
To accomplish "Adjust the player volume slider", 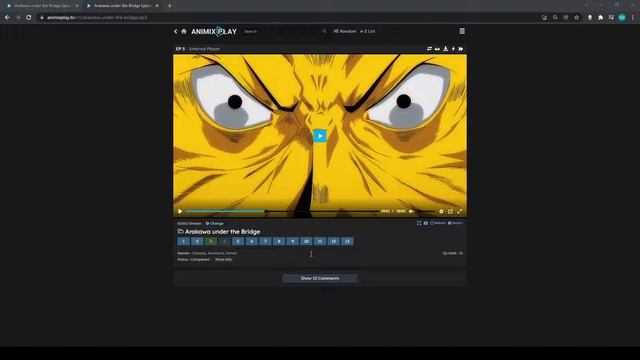I will [x=426, y=211].
